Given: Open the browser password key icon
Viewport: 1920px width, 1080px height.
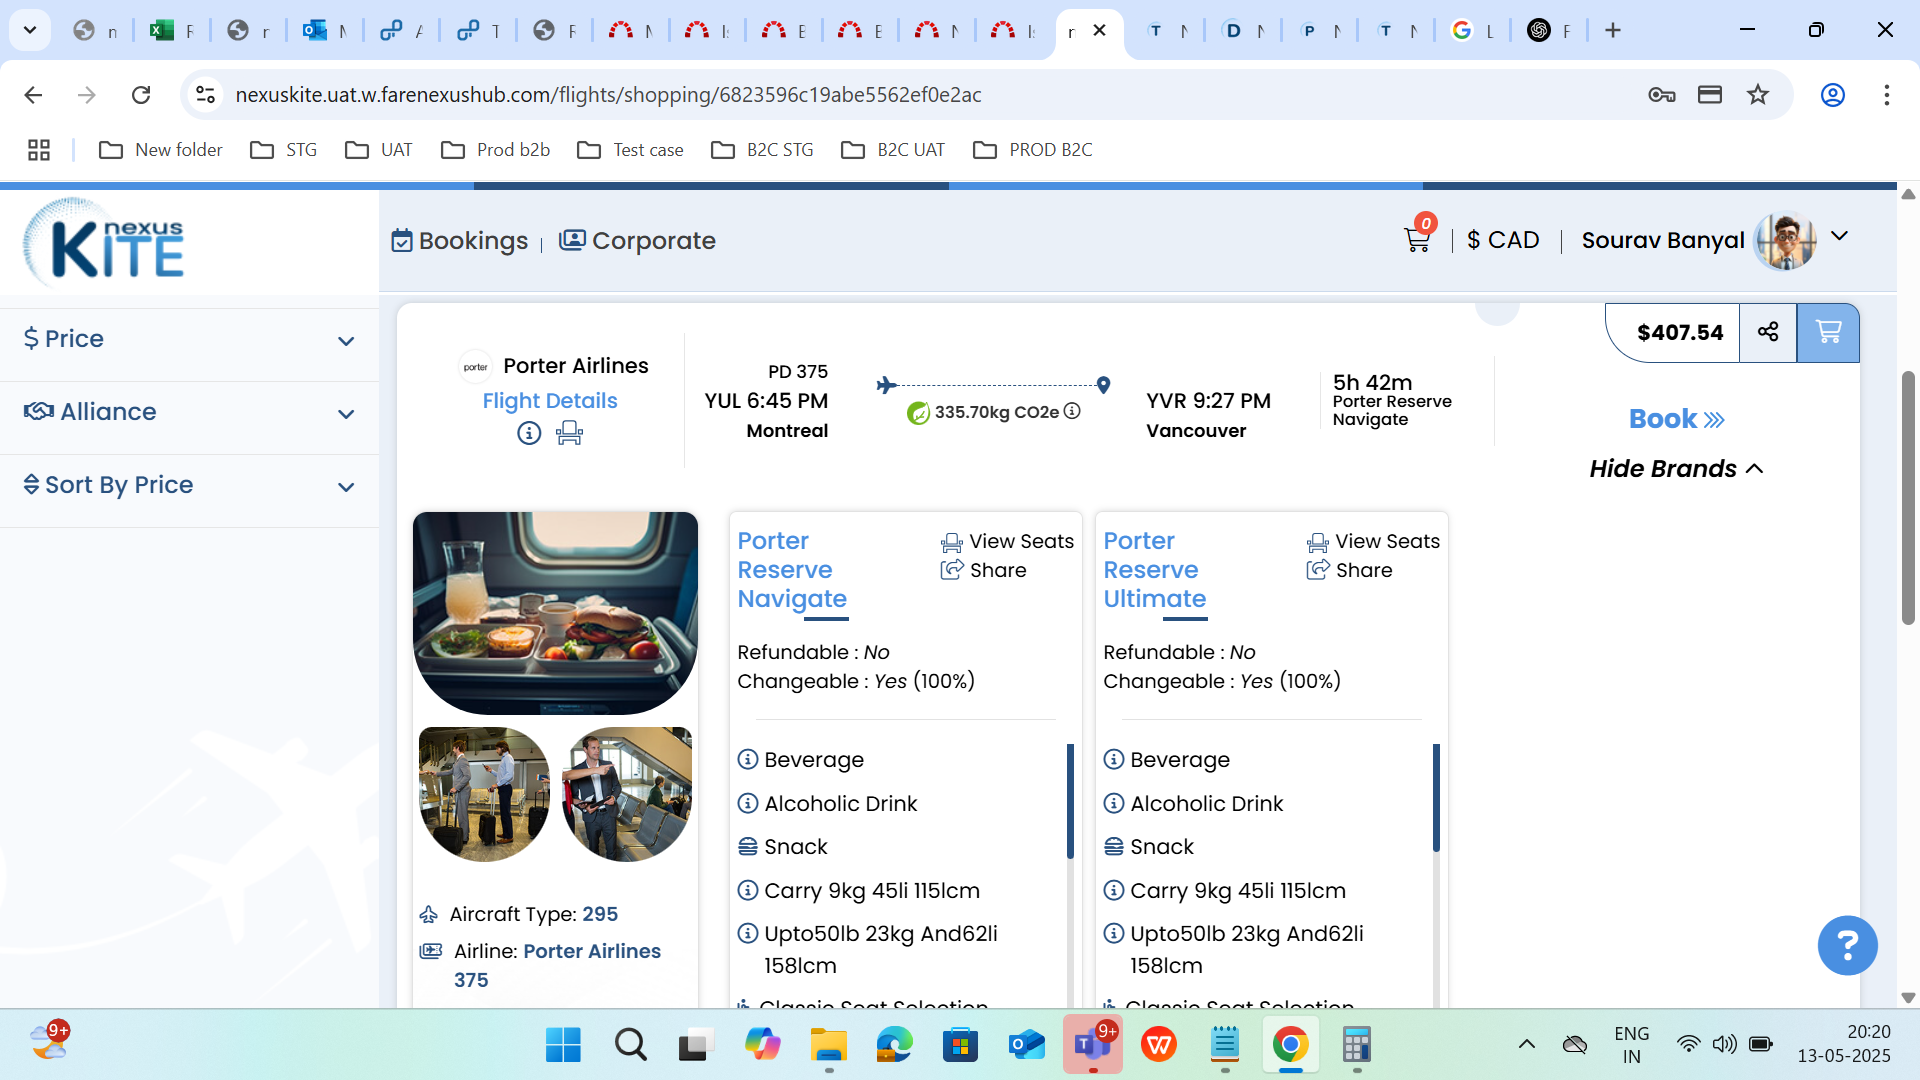Looking at the screenshot, I should pyautogui.click(x=1662, y=94).
